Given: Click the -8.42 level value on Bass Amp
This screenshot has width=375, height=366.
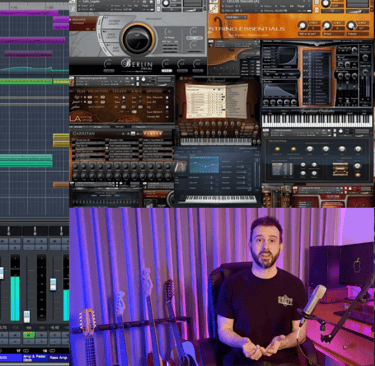Looking at the screenshot, I should [x=55, y=328].
